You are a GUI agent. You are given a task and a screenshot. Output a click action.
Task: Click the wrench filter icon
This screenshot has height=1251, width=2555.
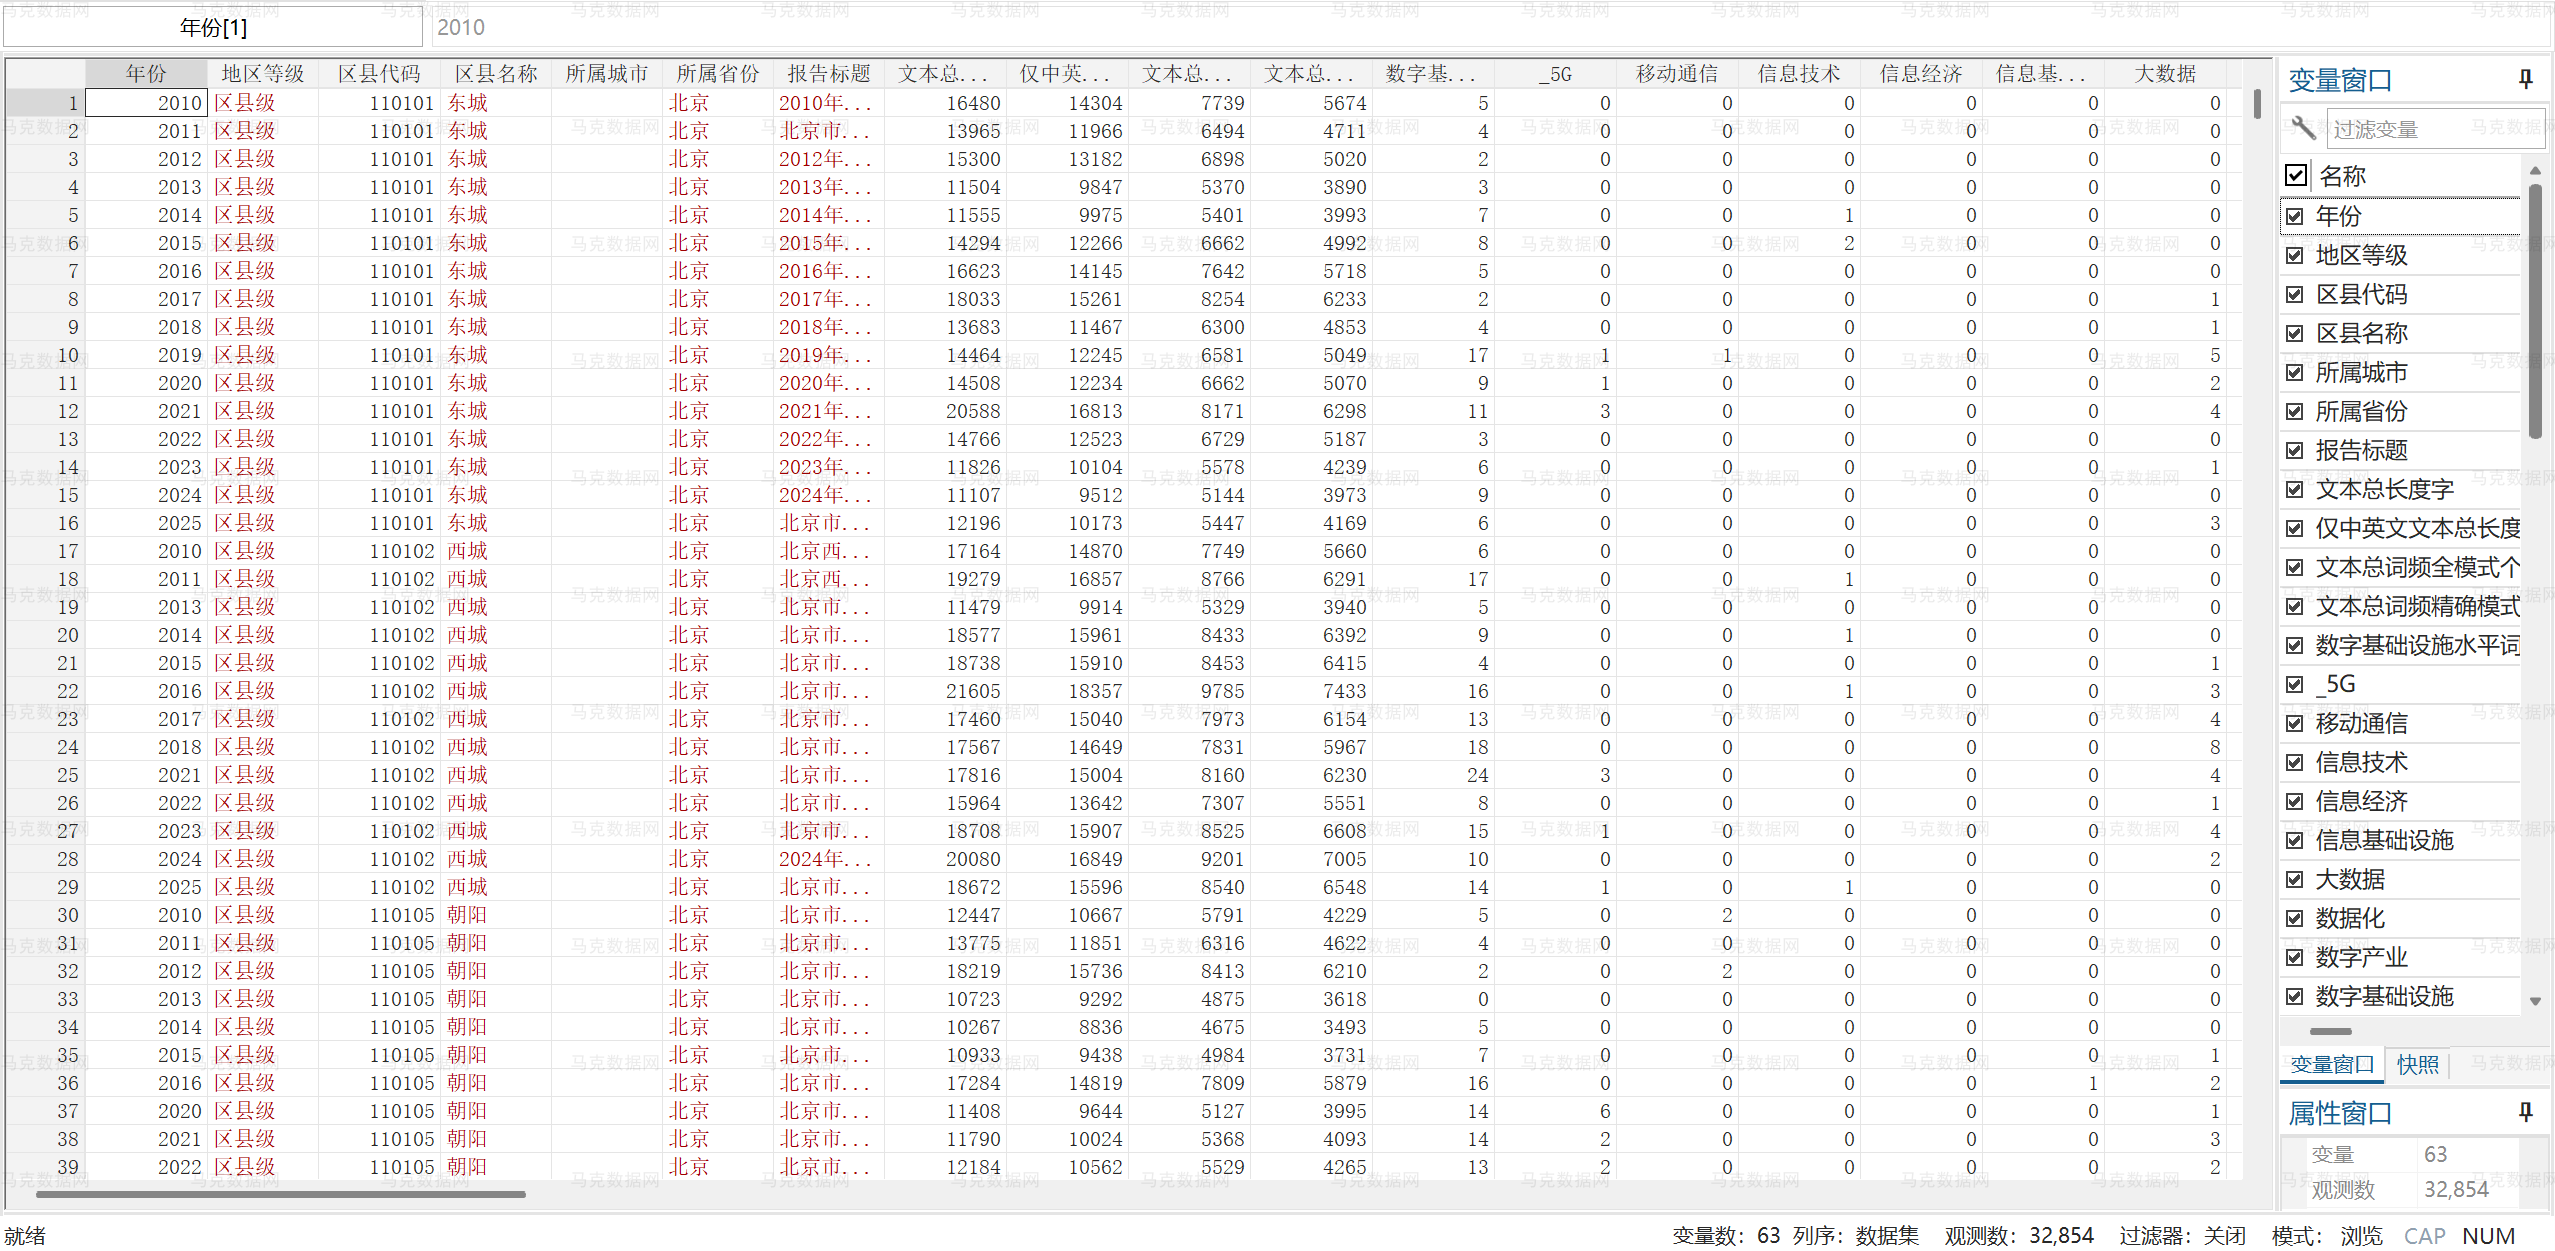(2303, 128)
